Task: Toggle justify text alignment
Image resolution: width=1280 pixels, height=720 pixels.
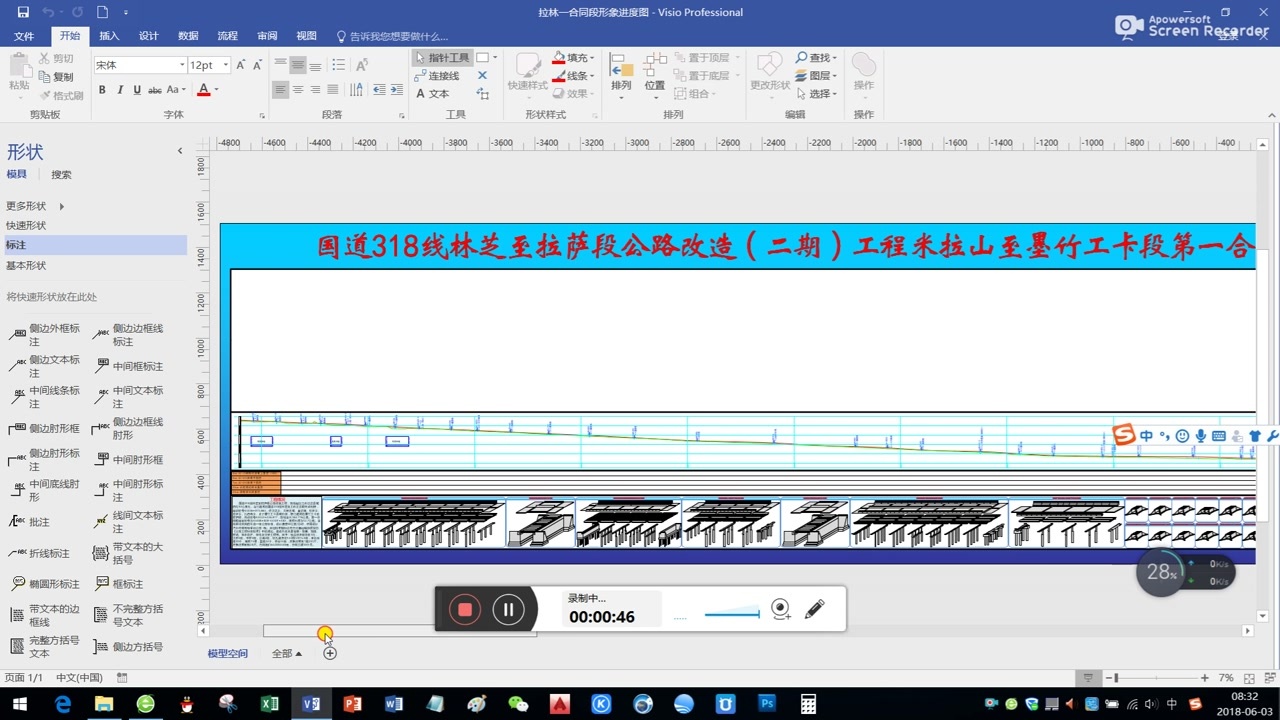Action: pos(333,90)
